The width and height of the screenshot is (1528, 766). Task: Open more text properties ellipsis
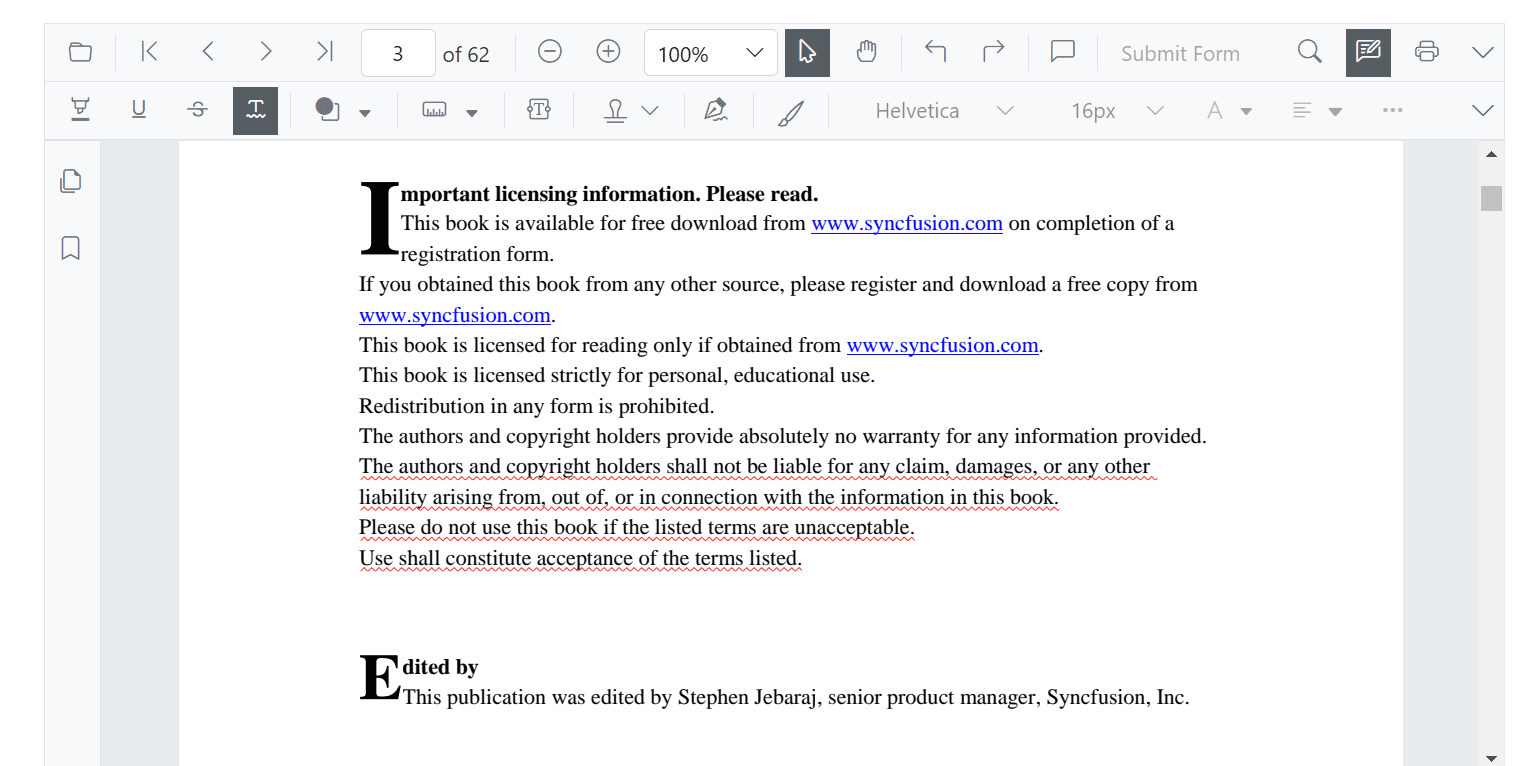tap(1392, 110)
